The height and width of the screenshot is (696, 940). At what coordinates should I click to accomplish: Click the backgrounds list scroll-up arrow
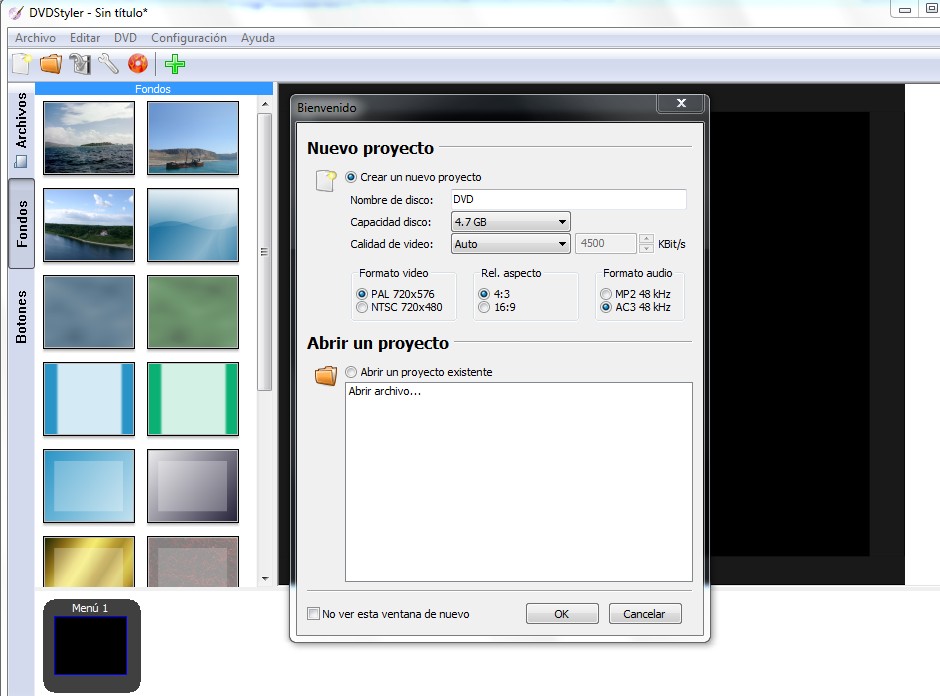point(265,105)
